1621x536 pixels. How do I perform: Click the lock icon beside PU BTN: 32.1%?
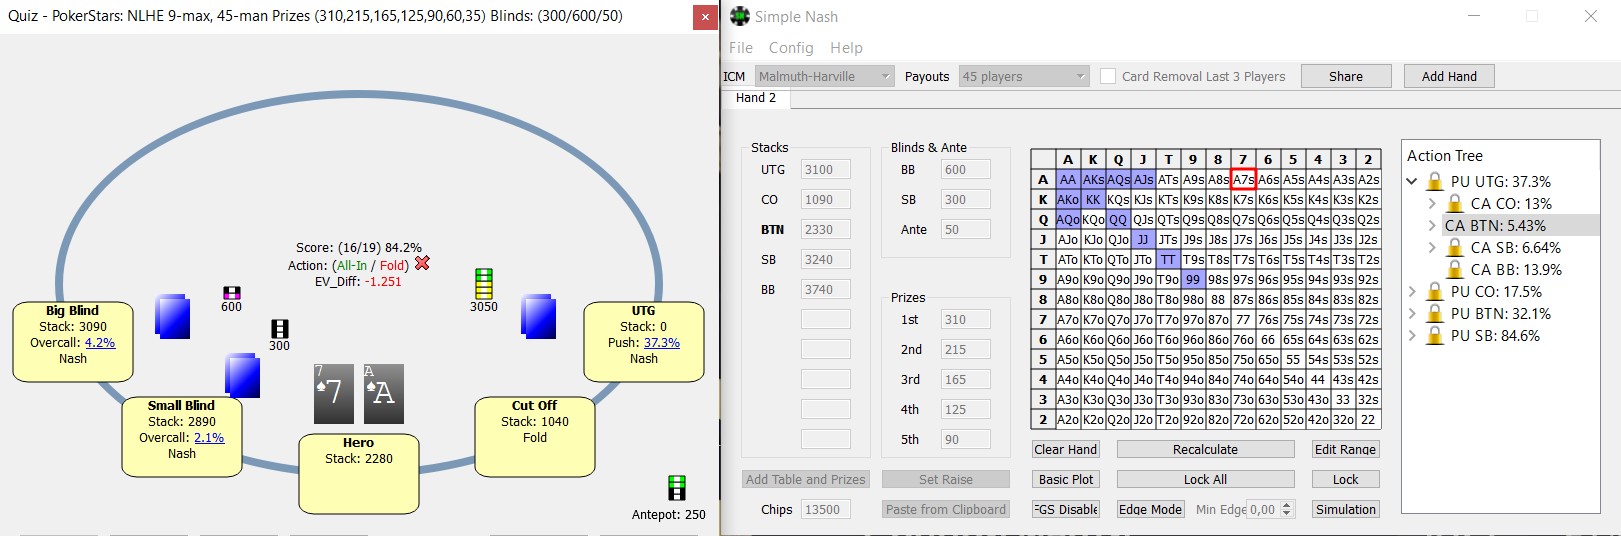pos(1435,313)
